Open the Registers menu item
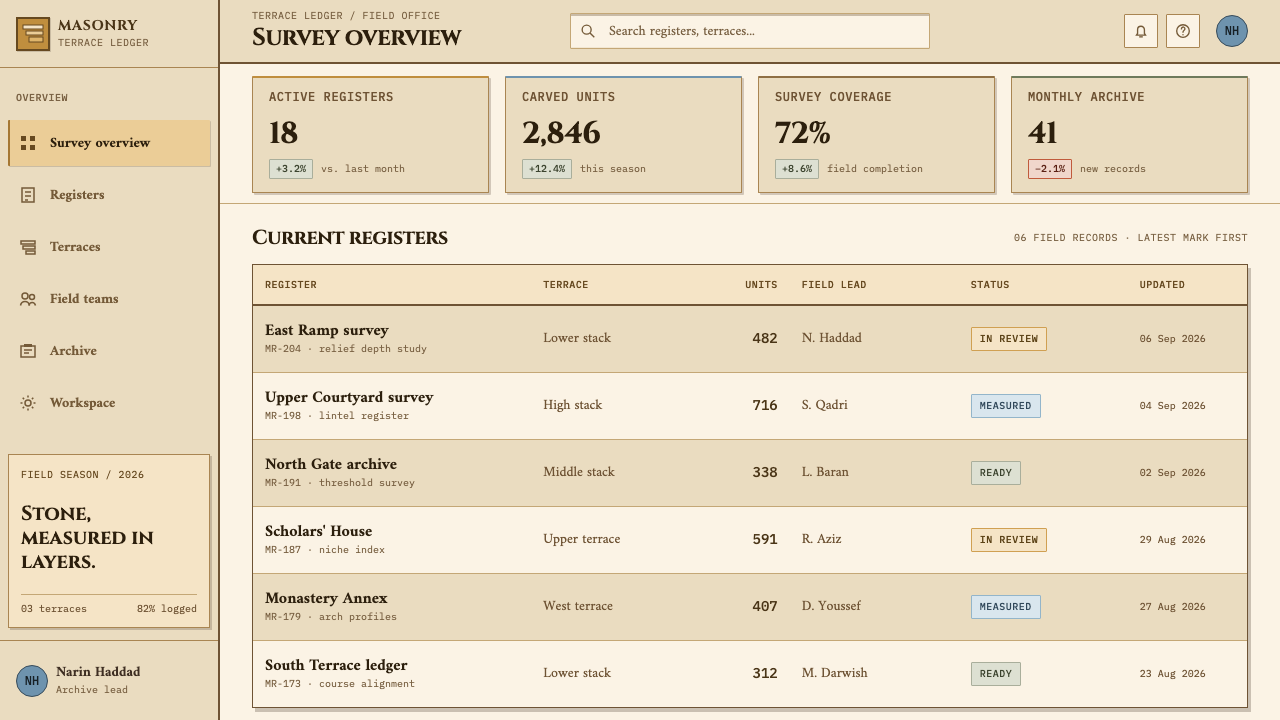Viewport: 1280px width, 720px height. pos(109,195)
